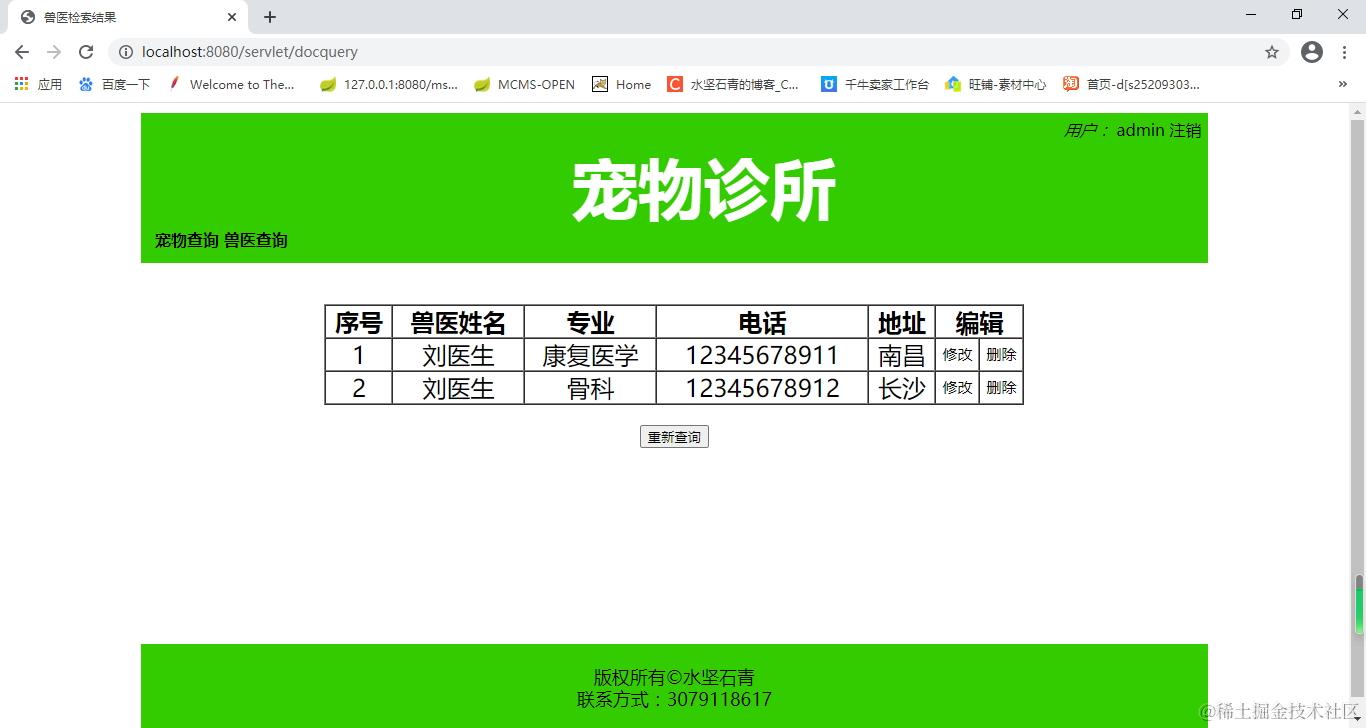The height and width of the screenshot is (728, 1366).
Task: Open the MCMS-OPEN bookmark
Action: [x=523, y=84]
